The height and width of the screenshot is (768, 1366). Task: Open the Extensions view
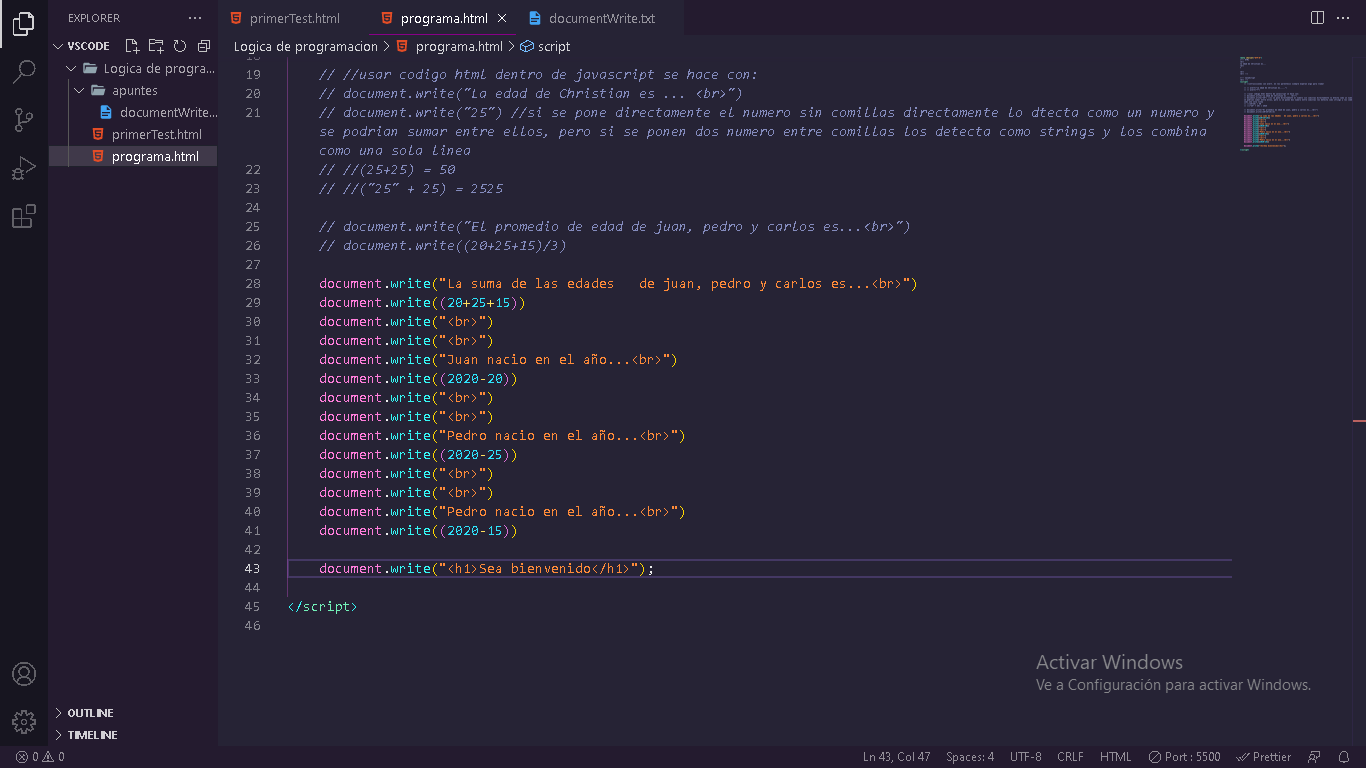coord(24,216)
